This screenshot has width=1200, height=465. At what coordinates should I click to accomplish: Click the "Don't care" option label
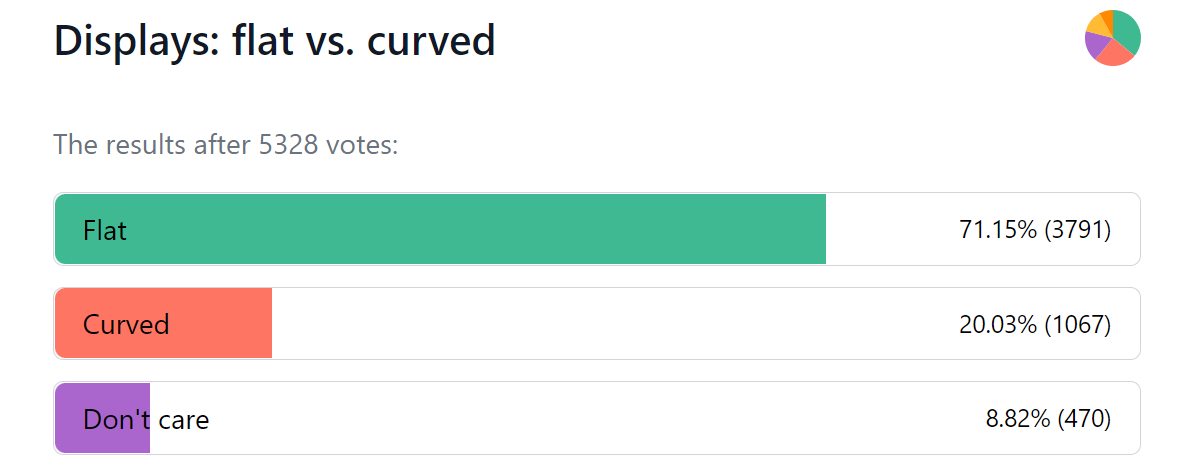coord(146,419)
